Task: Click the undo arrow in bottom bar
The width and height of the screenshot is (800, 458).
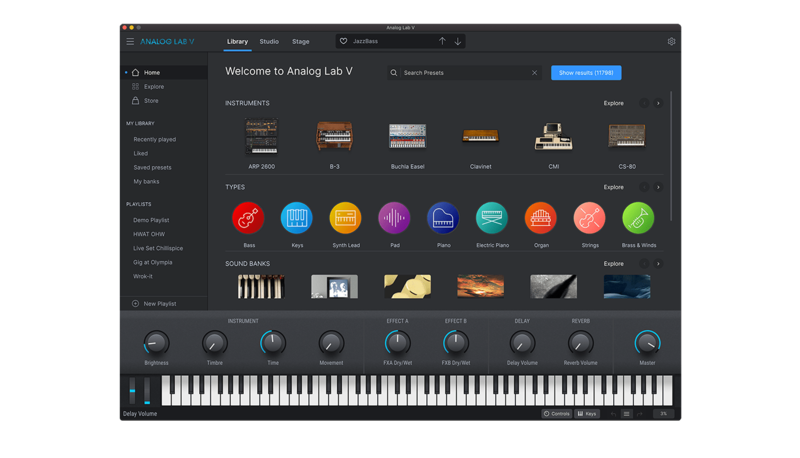Action: [613, 414]
